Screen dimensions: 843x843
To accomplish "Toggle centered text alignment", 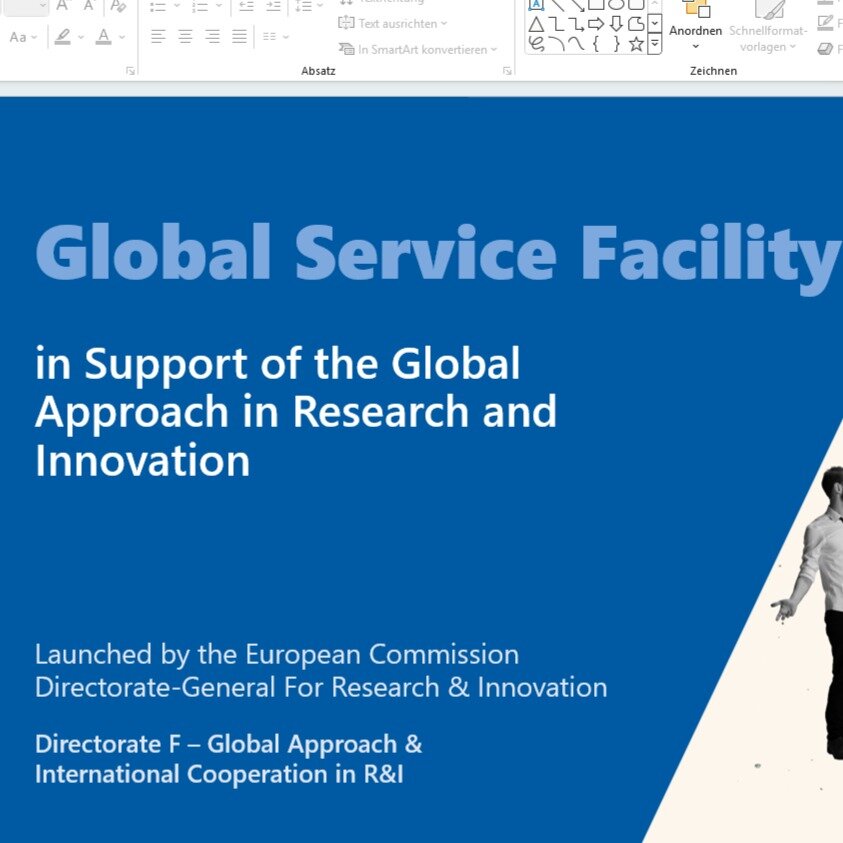I will coord(185,37).
